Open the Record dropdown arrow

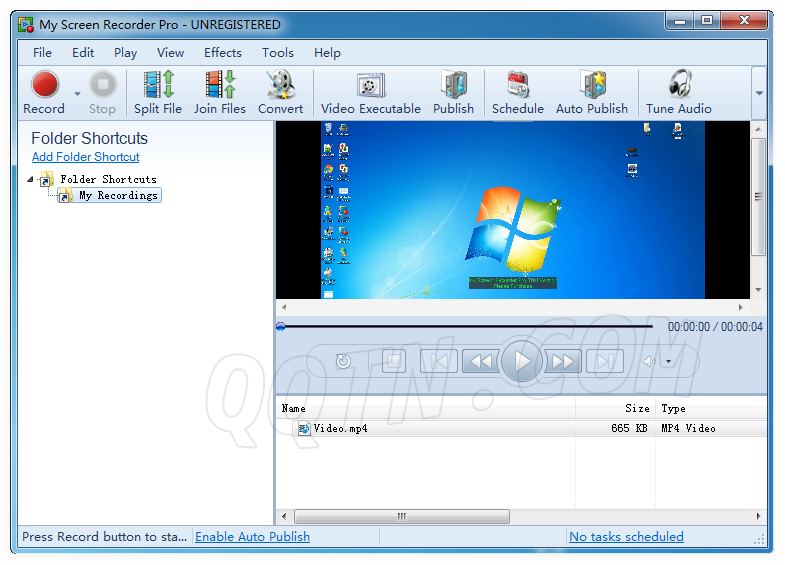[x=77, y=94]
